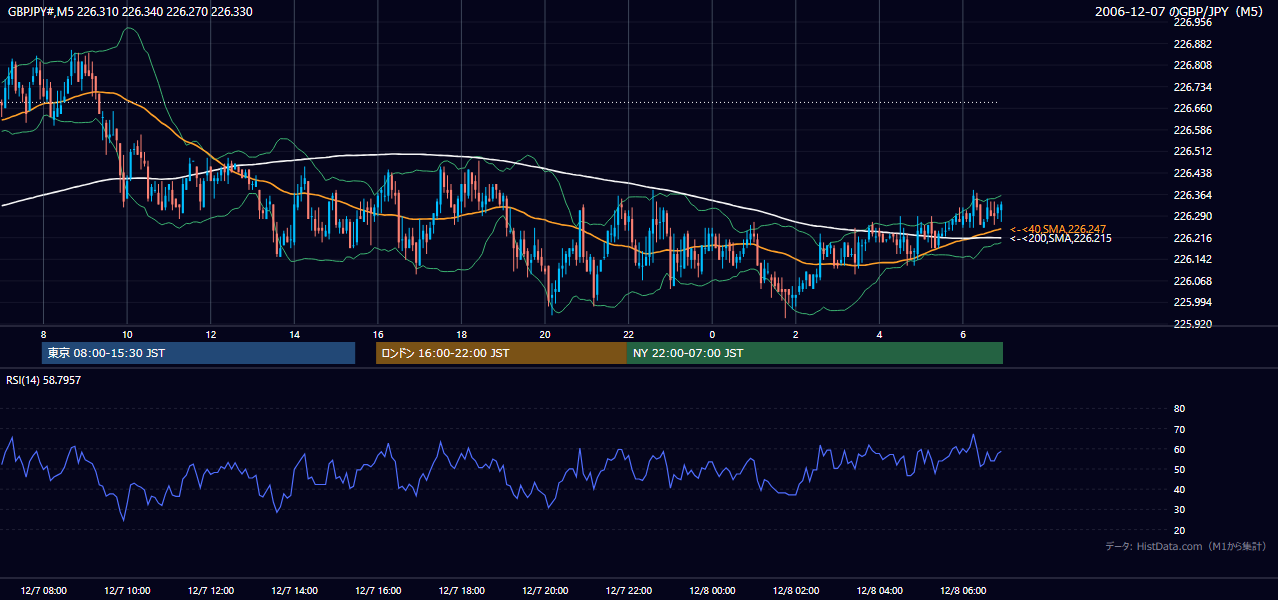Click price axis value 225.920
The image size is (1278, 600).
(1192, 323)
